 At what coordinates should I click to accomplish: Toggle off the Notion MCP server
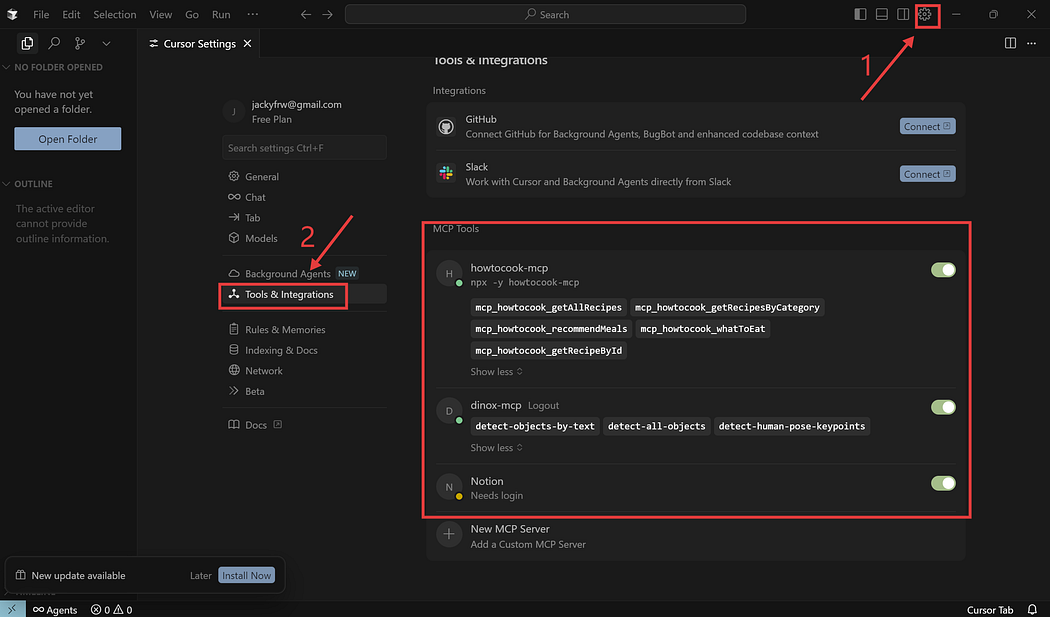(x=943, y=483)
